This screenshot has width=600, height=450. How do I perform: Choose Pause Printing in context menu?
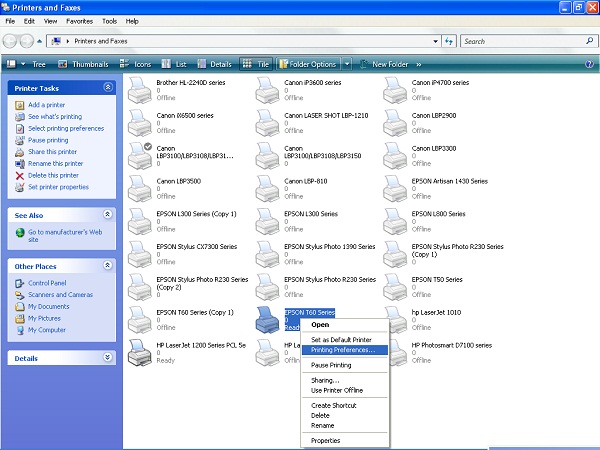point(345,365)
